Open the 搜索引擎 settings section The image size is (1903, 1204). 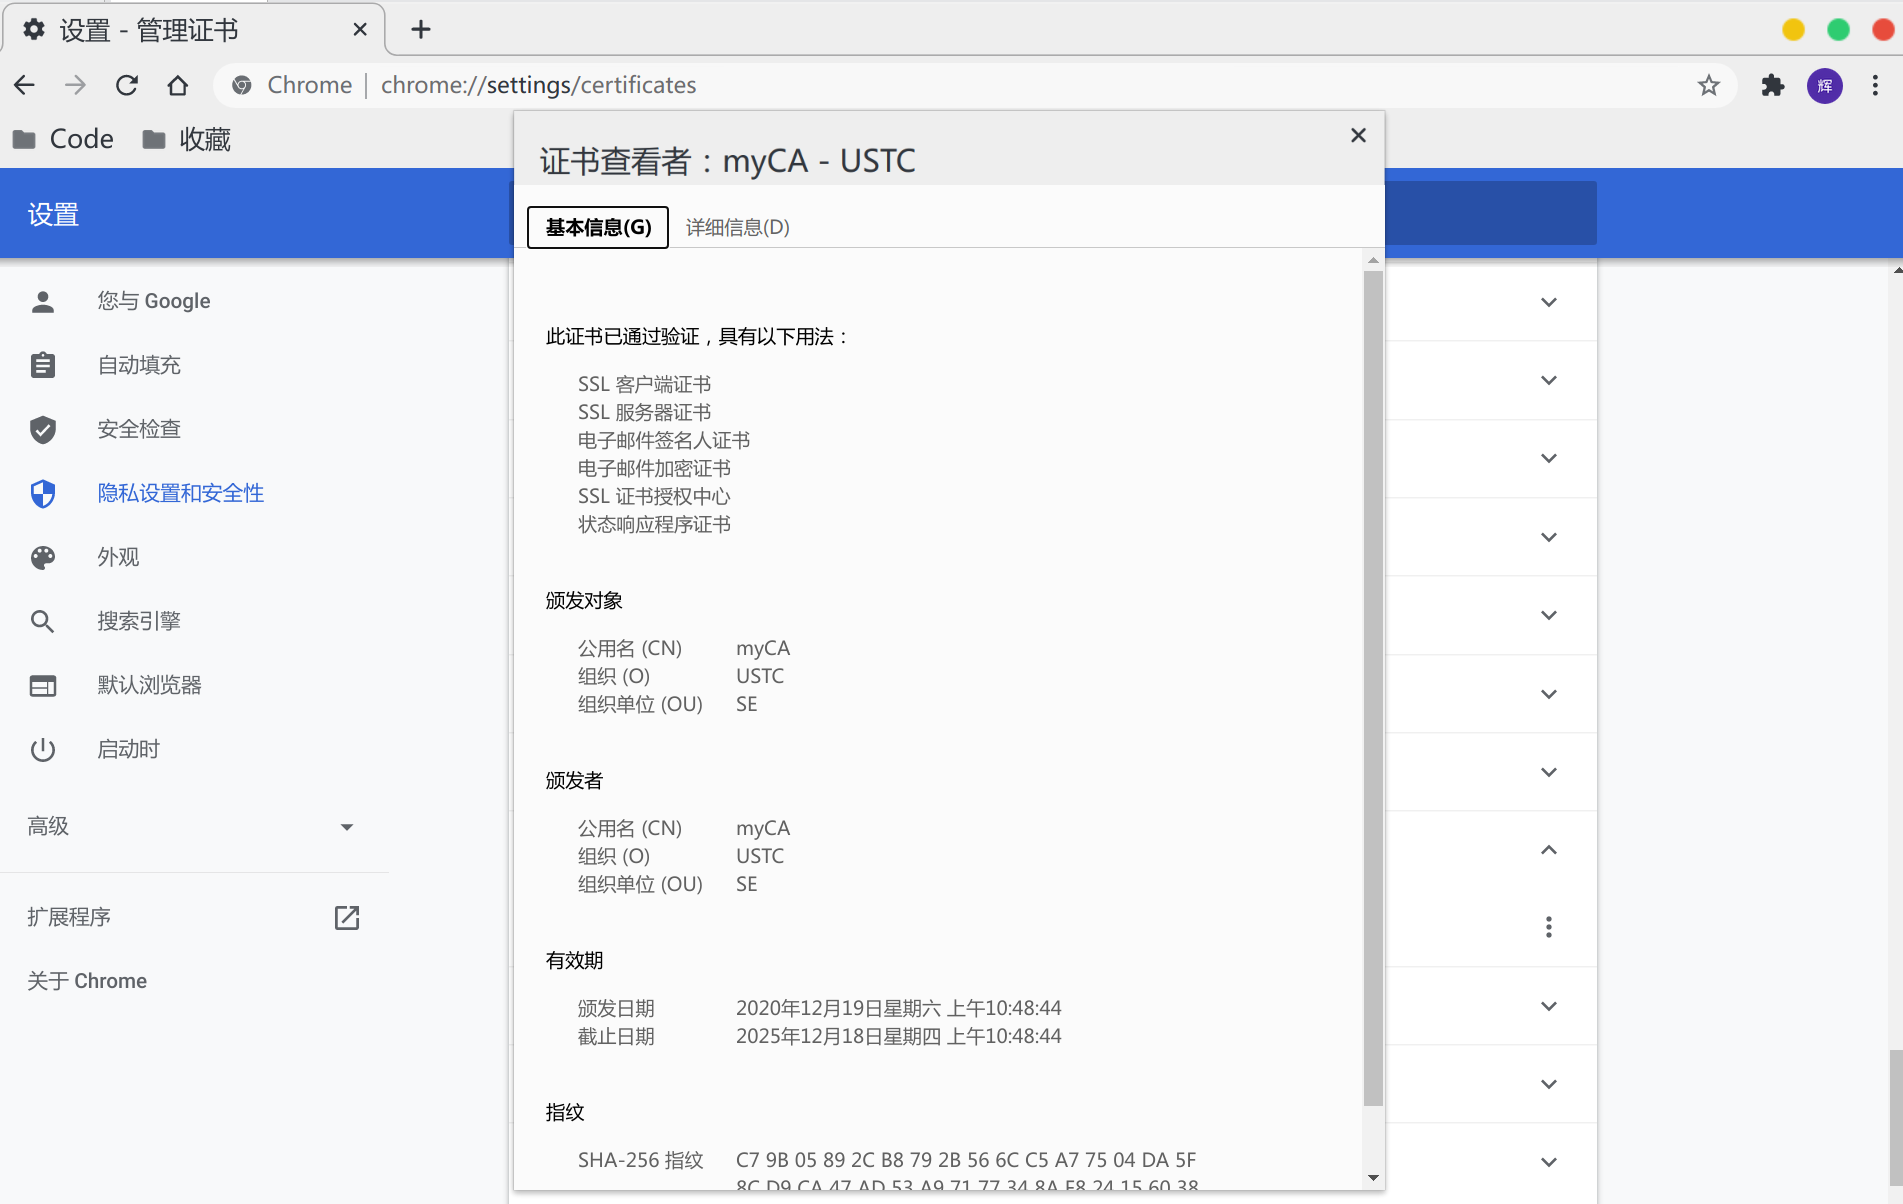[x=139, y=622]
